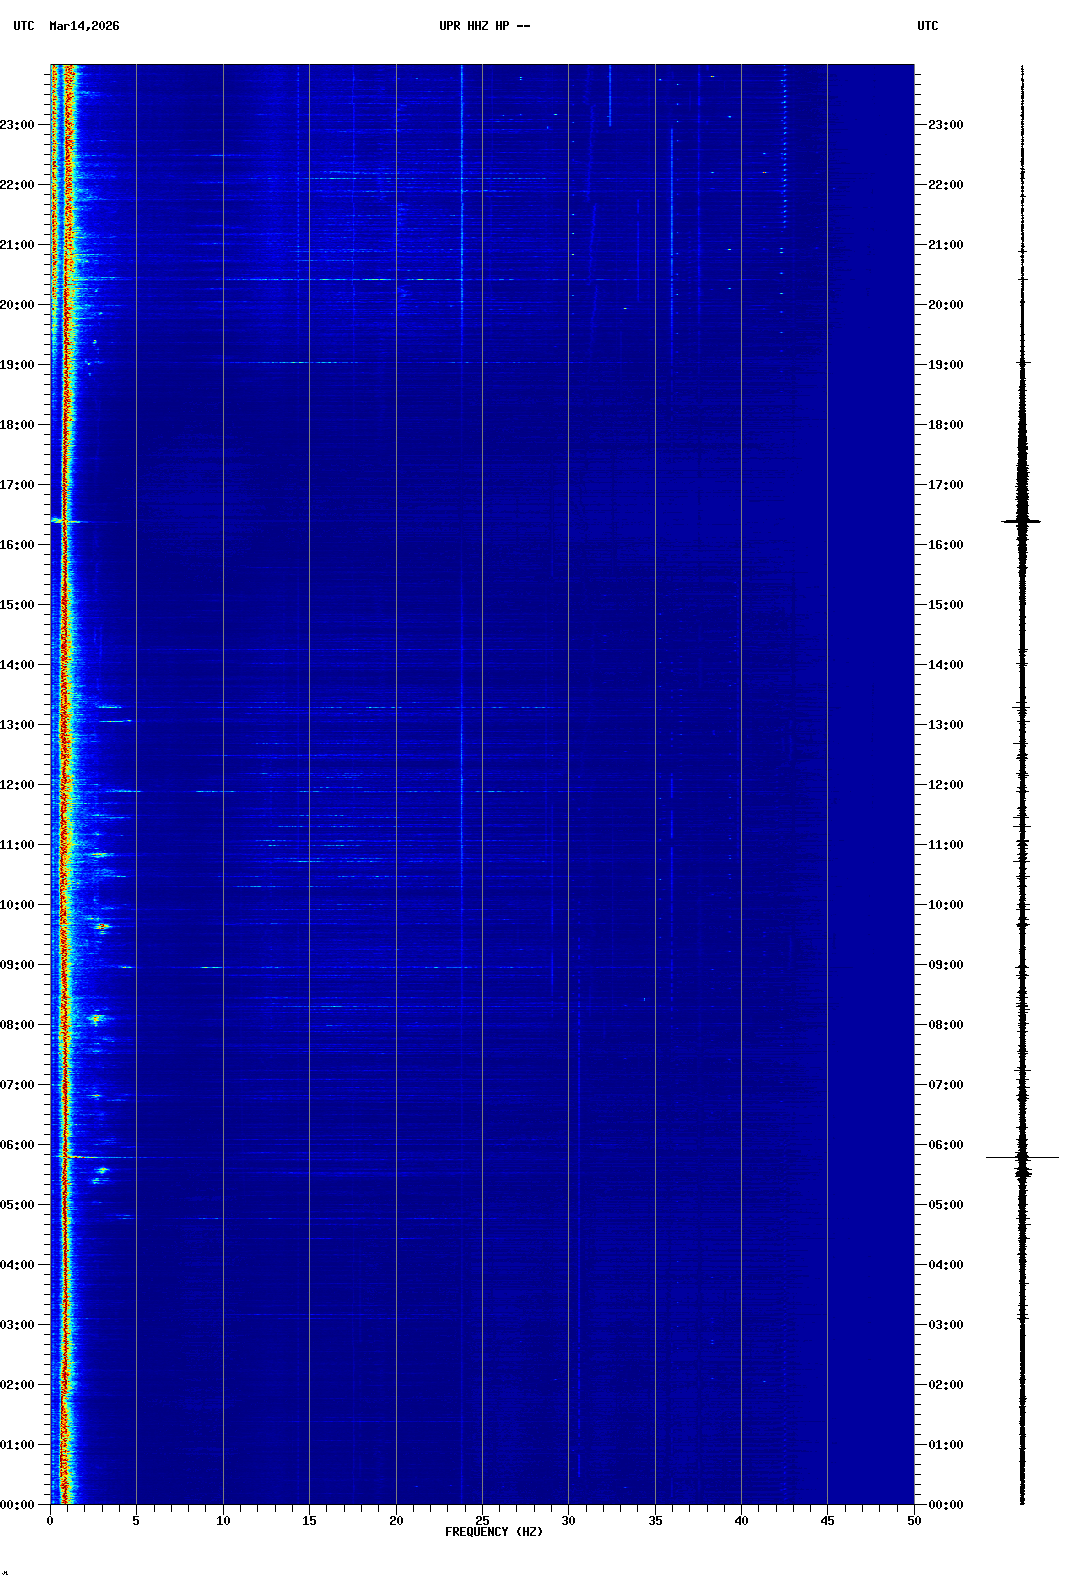Click the large waveform spike just before 06:00

(1022, 1158)
